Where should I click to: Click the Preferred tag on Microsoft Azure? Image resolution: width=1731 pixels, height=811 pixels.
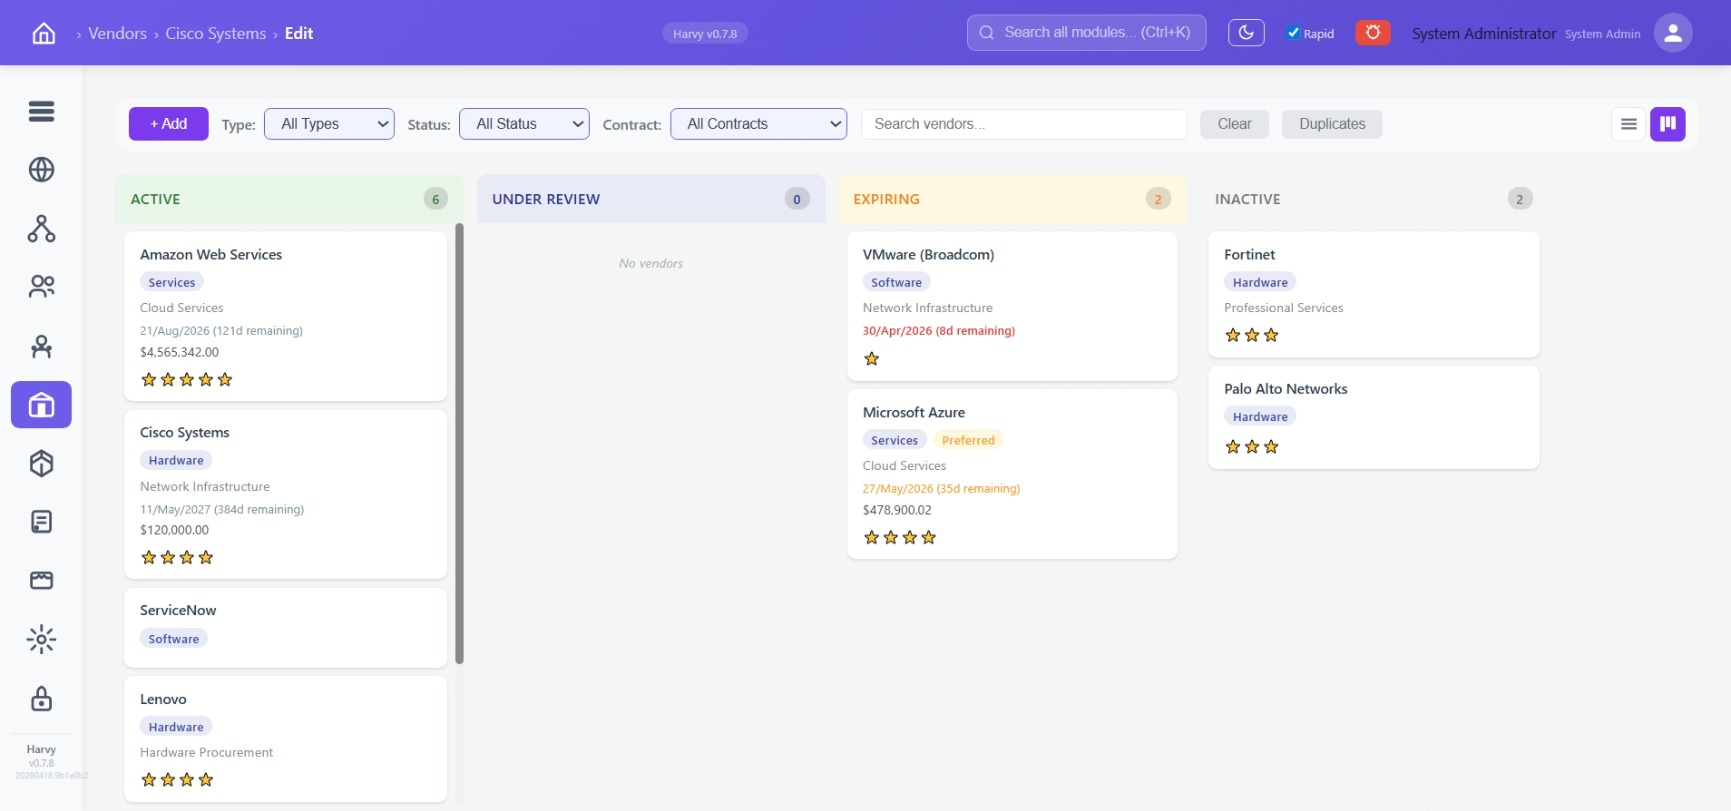point(968,440)
